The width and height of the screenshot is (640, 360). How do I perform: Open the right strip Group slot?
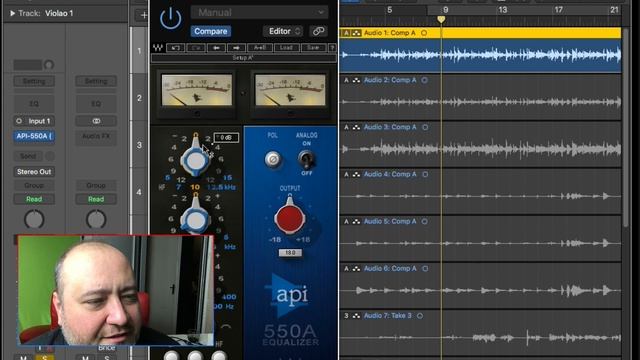[x=96, y=185]
